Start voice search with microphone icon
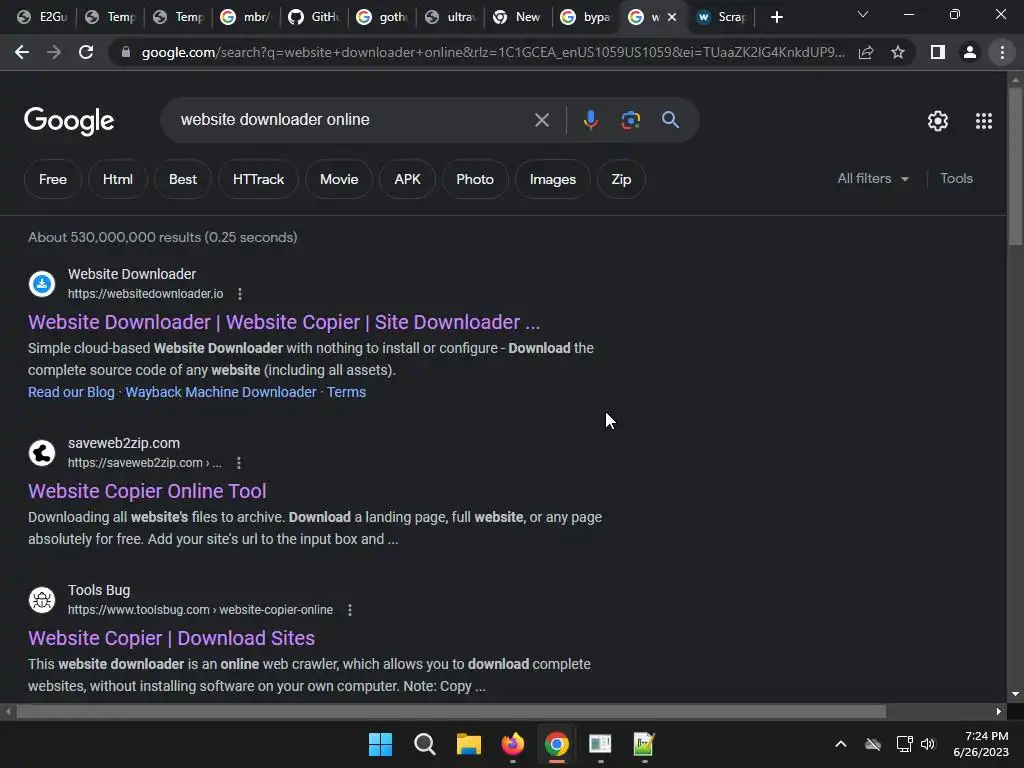Viewport: 1024px width, 768px height. pyautogui.click(x=590, y=120)
